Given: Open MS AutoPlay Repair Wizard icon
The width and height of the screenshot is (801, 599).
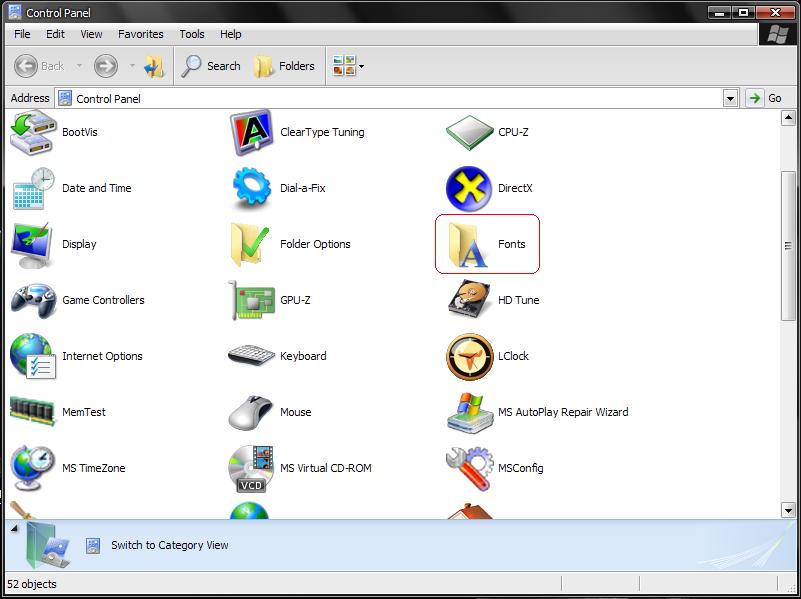Looking at the screenshot, I should [x=469, y=413].
